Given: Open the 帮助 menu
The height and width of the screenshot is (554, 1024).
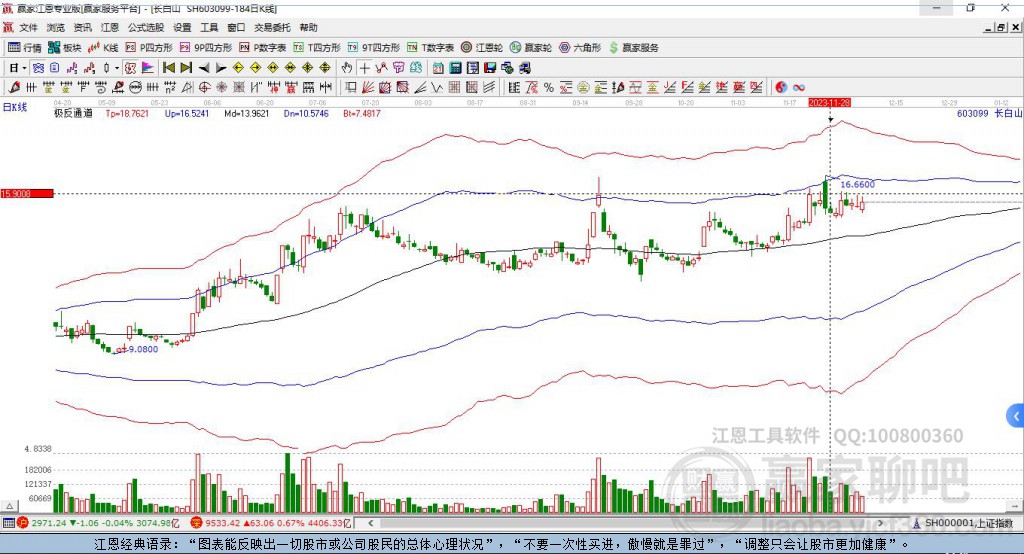Looking at the screenshot, I should coord(308,27).
